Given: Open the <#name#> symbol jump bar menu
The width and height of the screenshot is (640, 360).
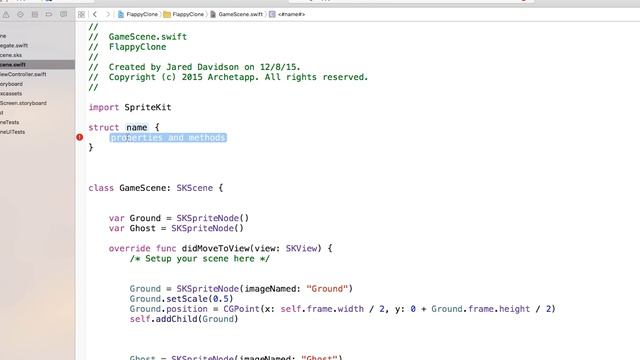Looking at the screenshot, I should click(291, 14).
